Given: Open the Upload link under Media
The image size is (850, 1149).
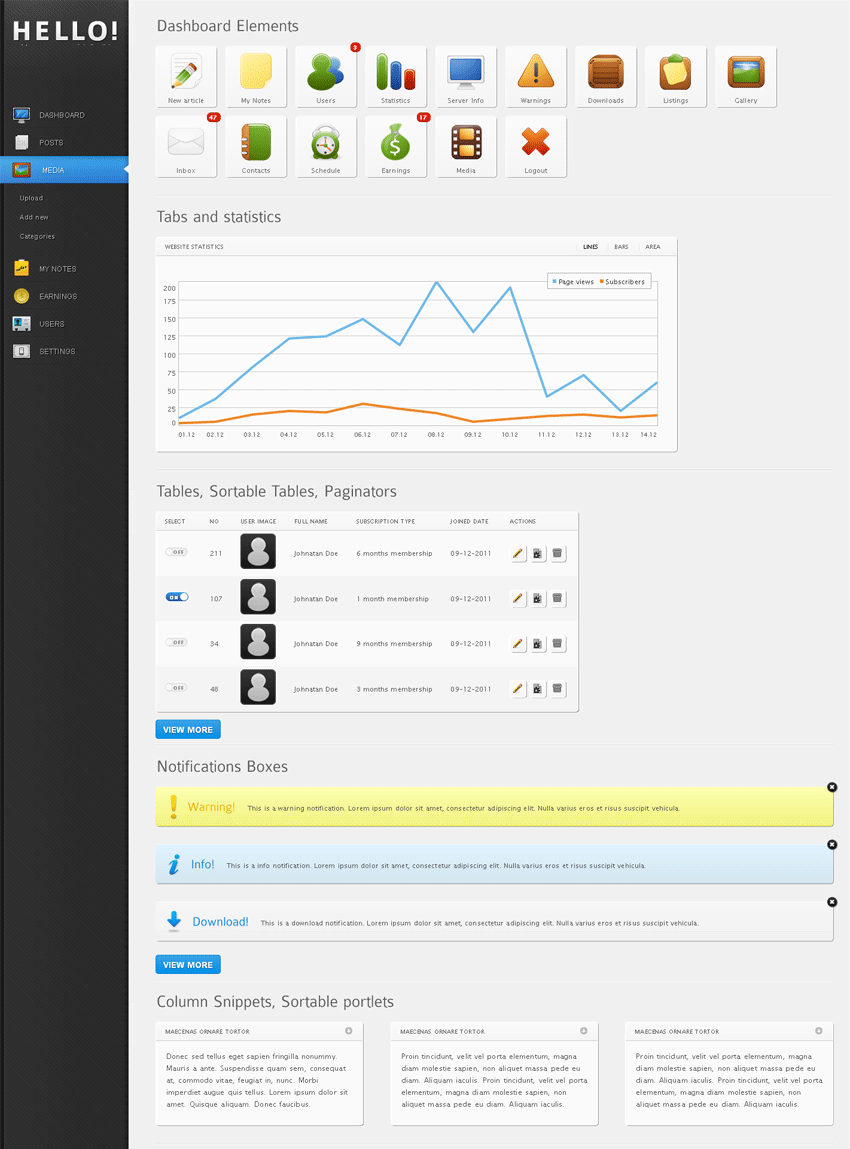Looking at the screenshot, I should coord(31,198).
